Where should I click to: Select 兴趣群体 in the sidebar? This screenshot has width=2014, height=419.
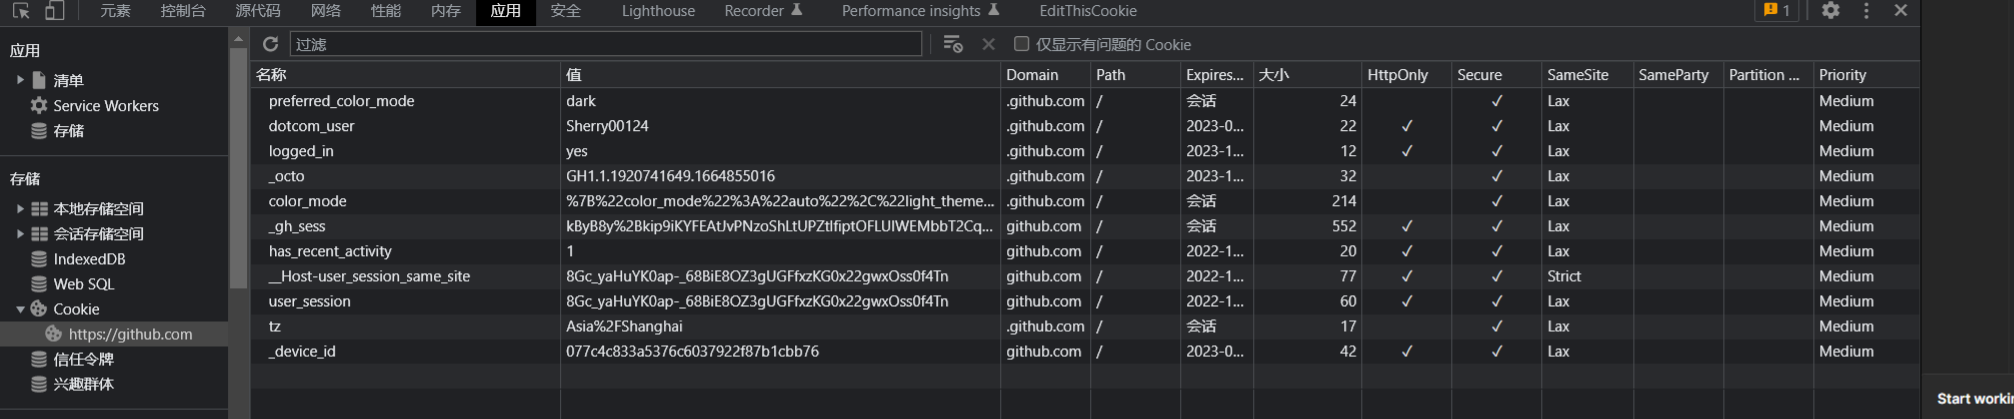click(x=83, y=384)
